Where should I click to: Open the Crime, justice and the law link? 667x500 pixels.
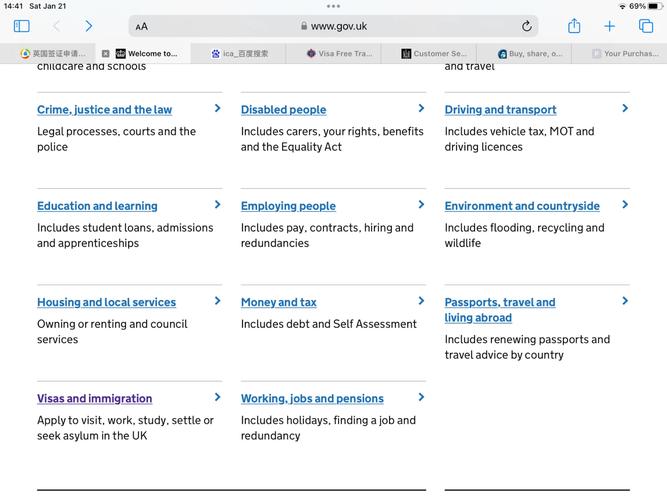pos(104,110)
